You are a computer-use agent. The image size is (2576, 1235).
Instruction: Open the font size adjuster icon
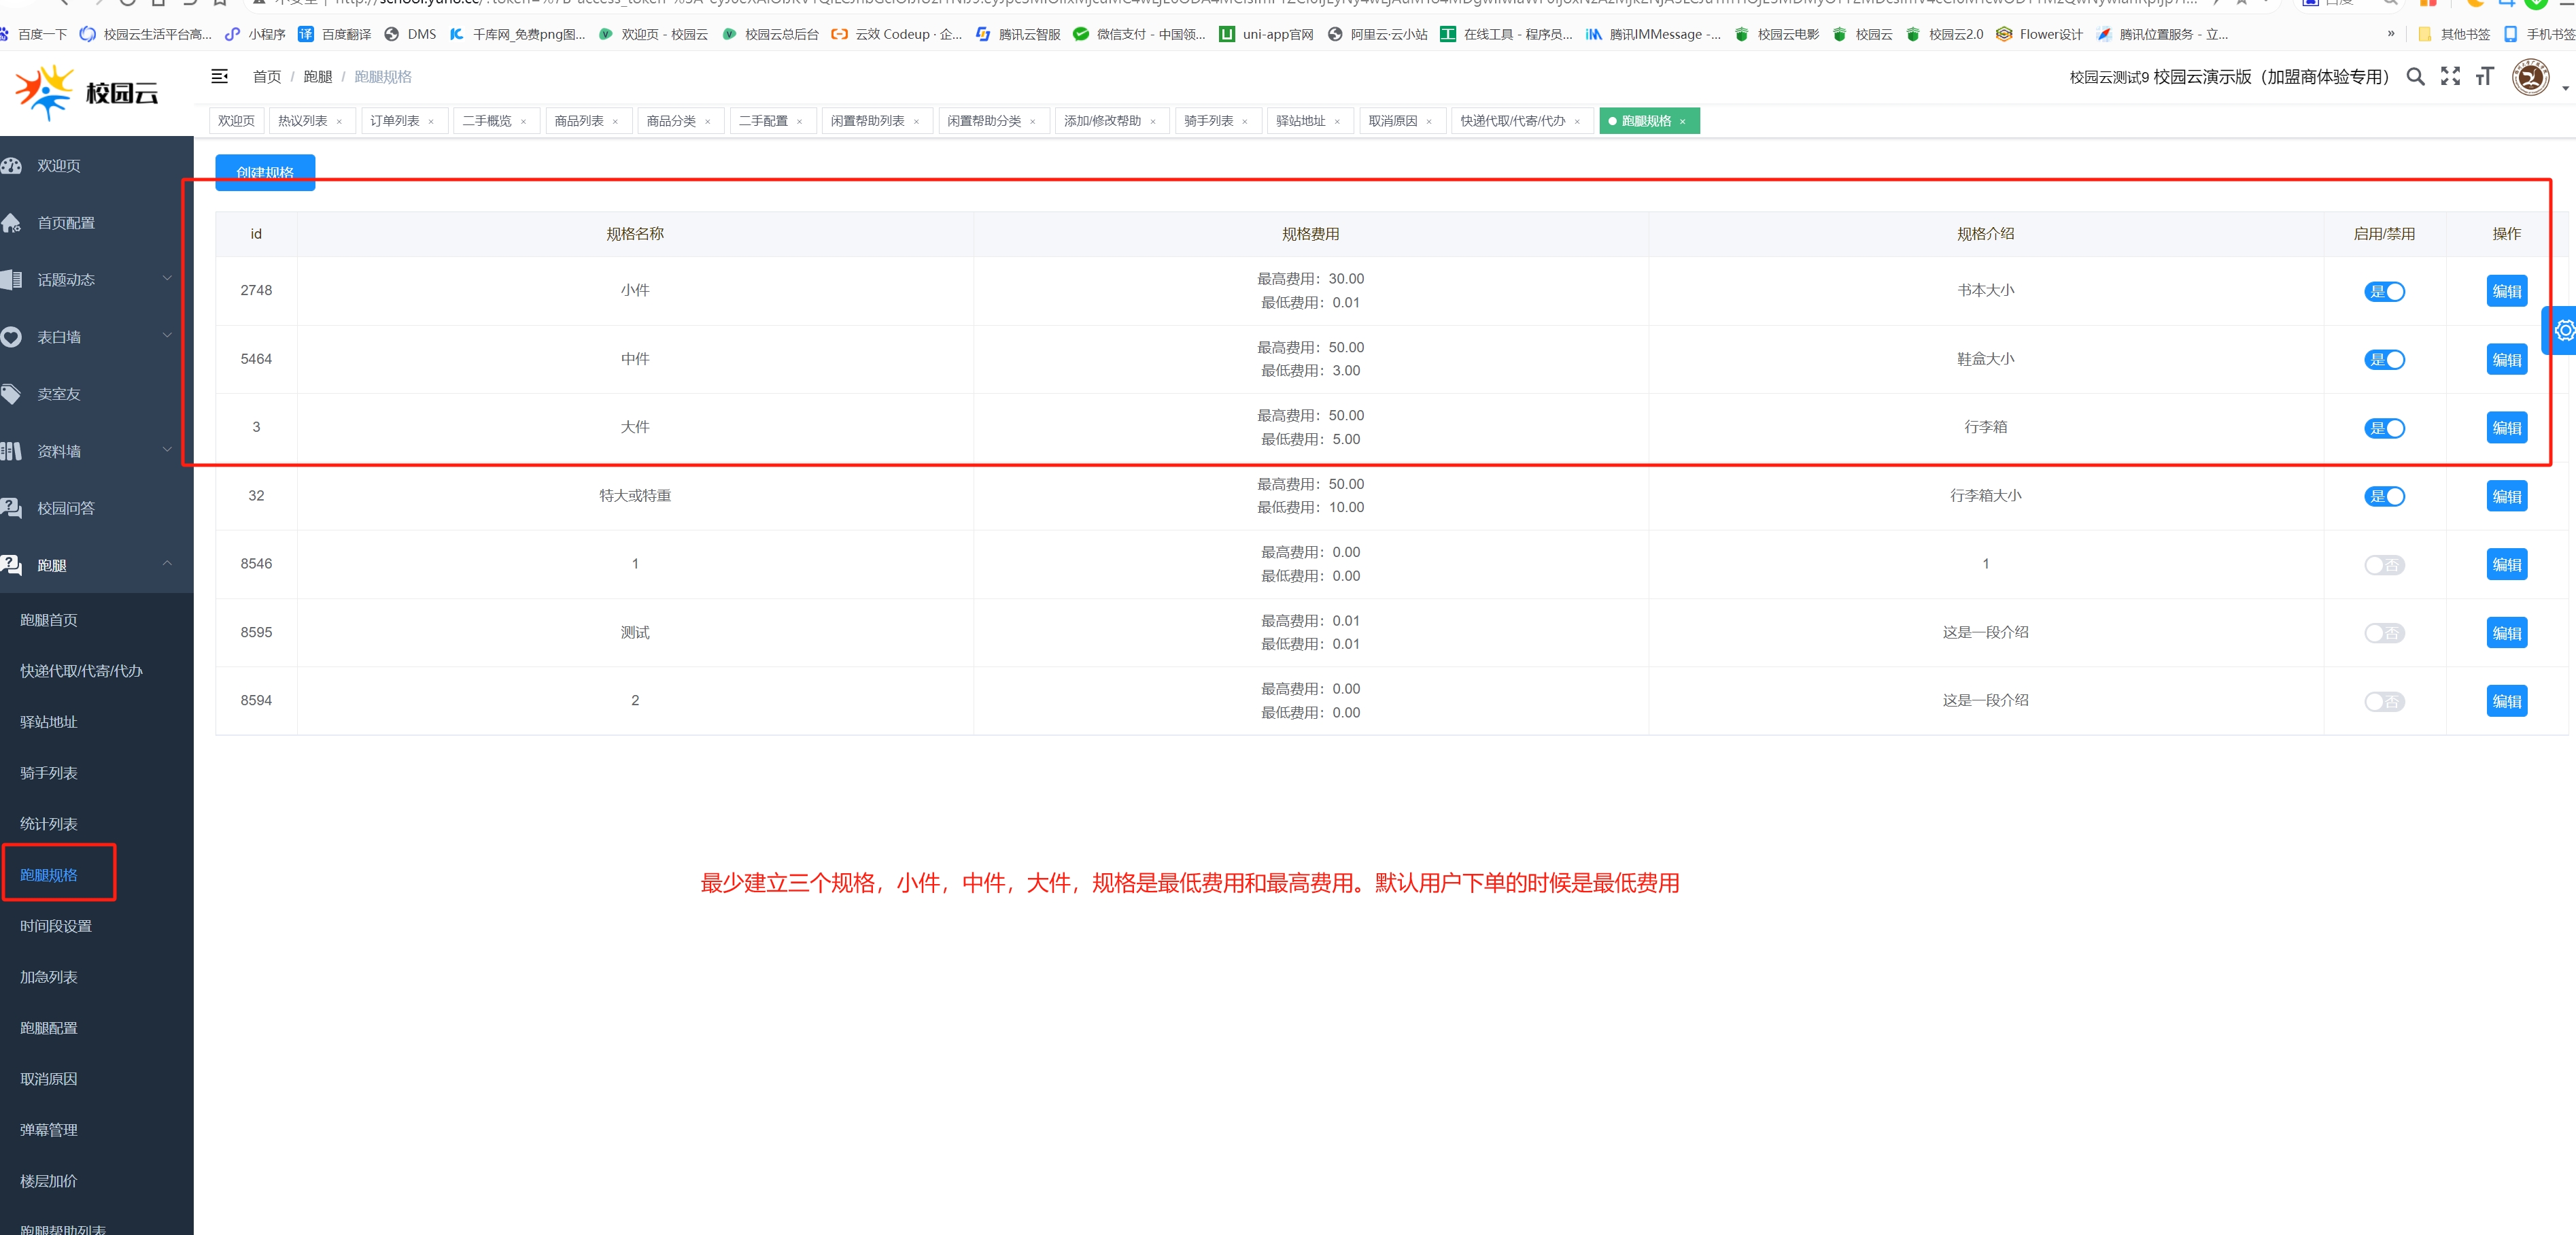point(2485,76)
